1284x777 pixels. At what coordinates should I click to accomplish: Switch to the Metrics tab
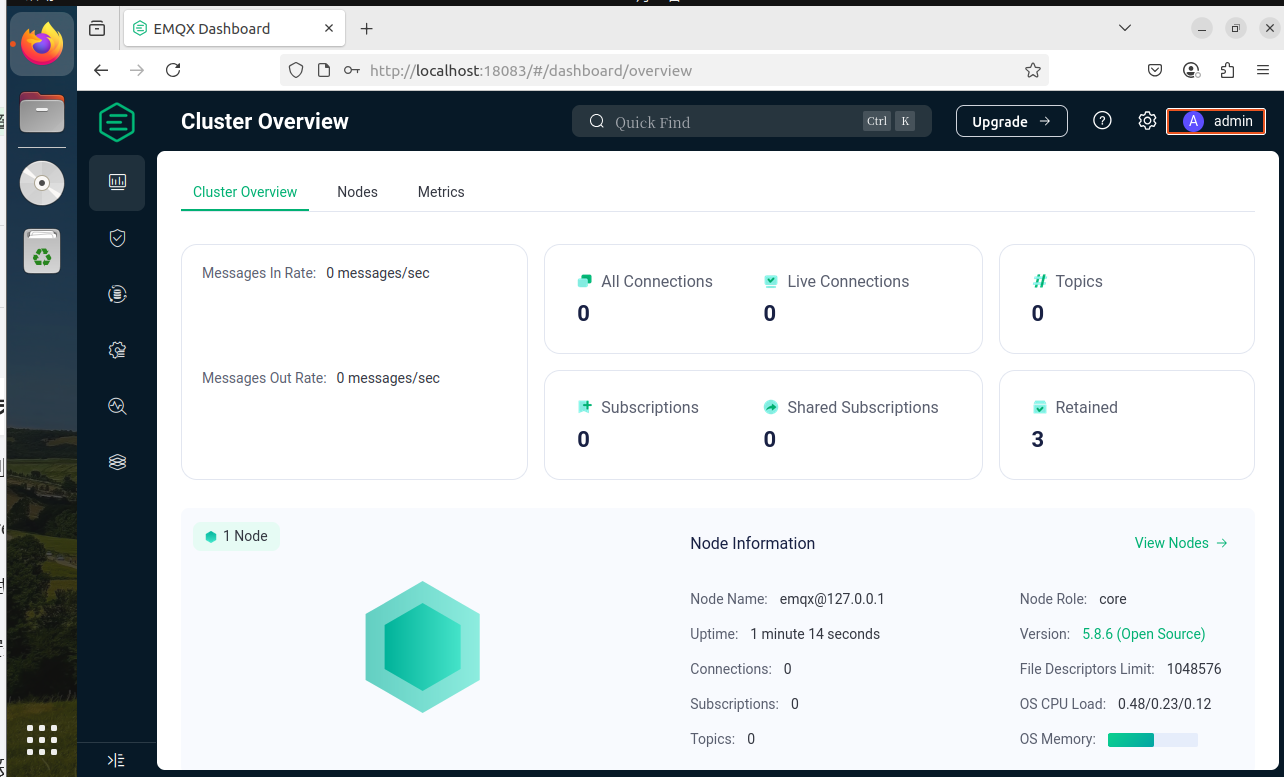(441, 192)
